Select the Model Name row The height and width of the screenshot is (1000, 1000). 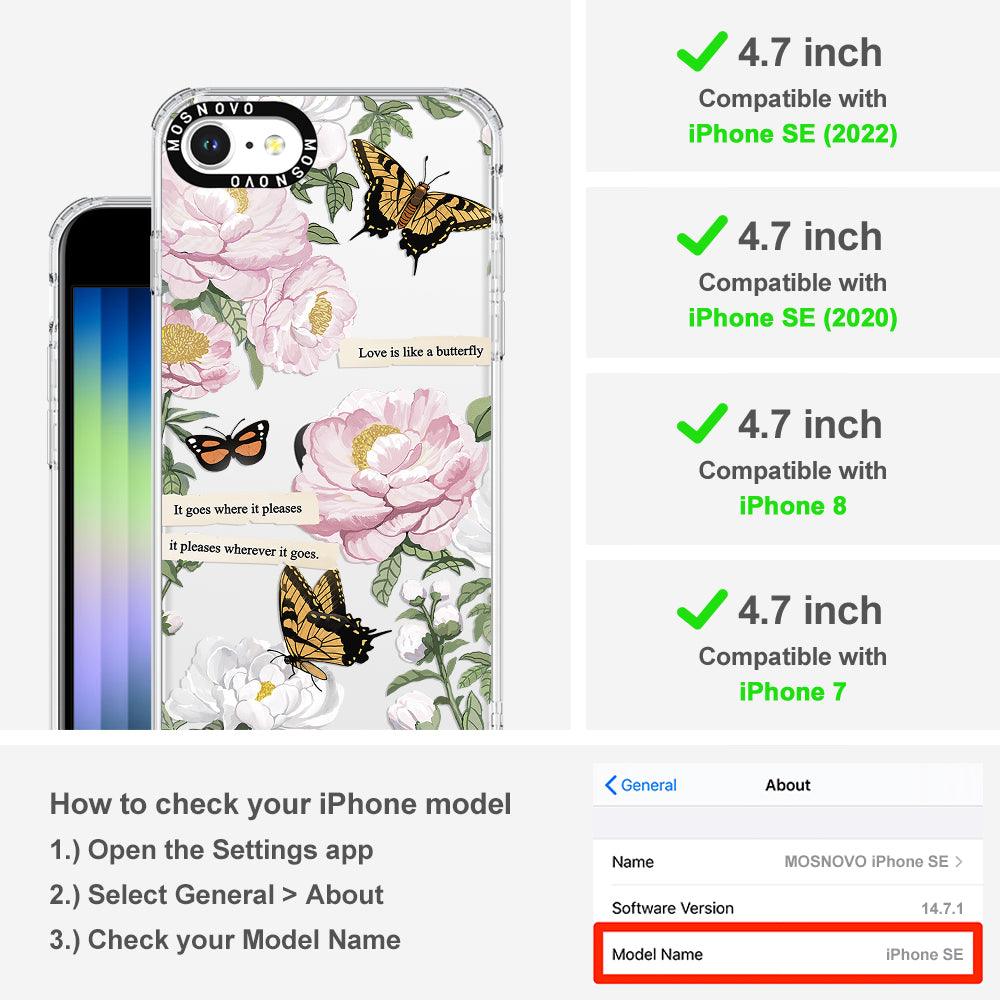(788, 954)
